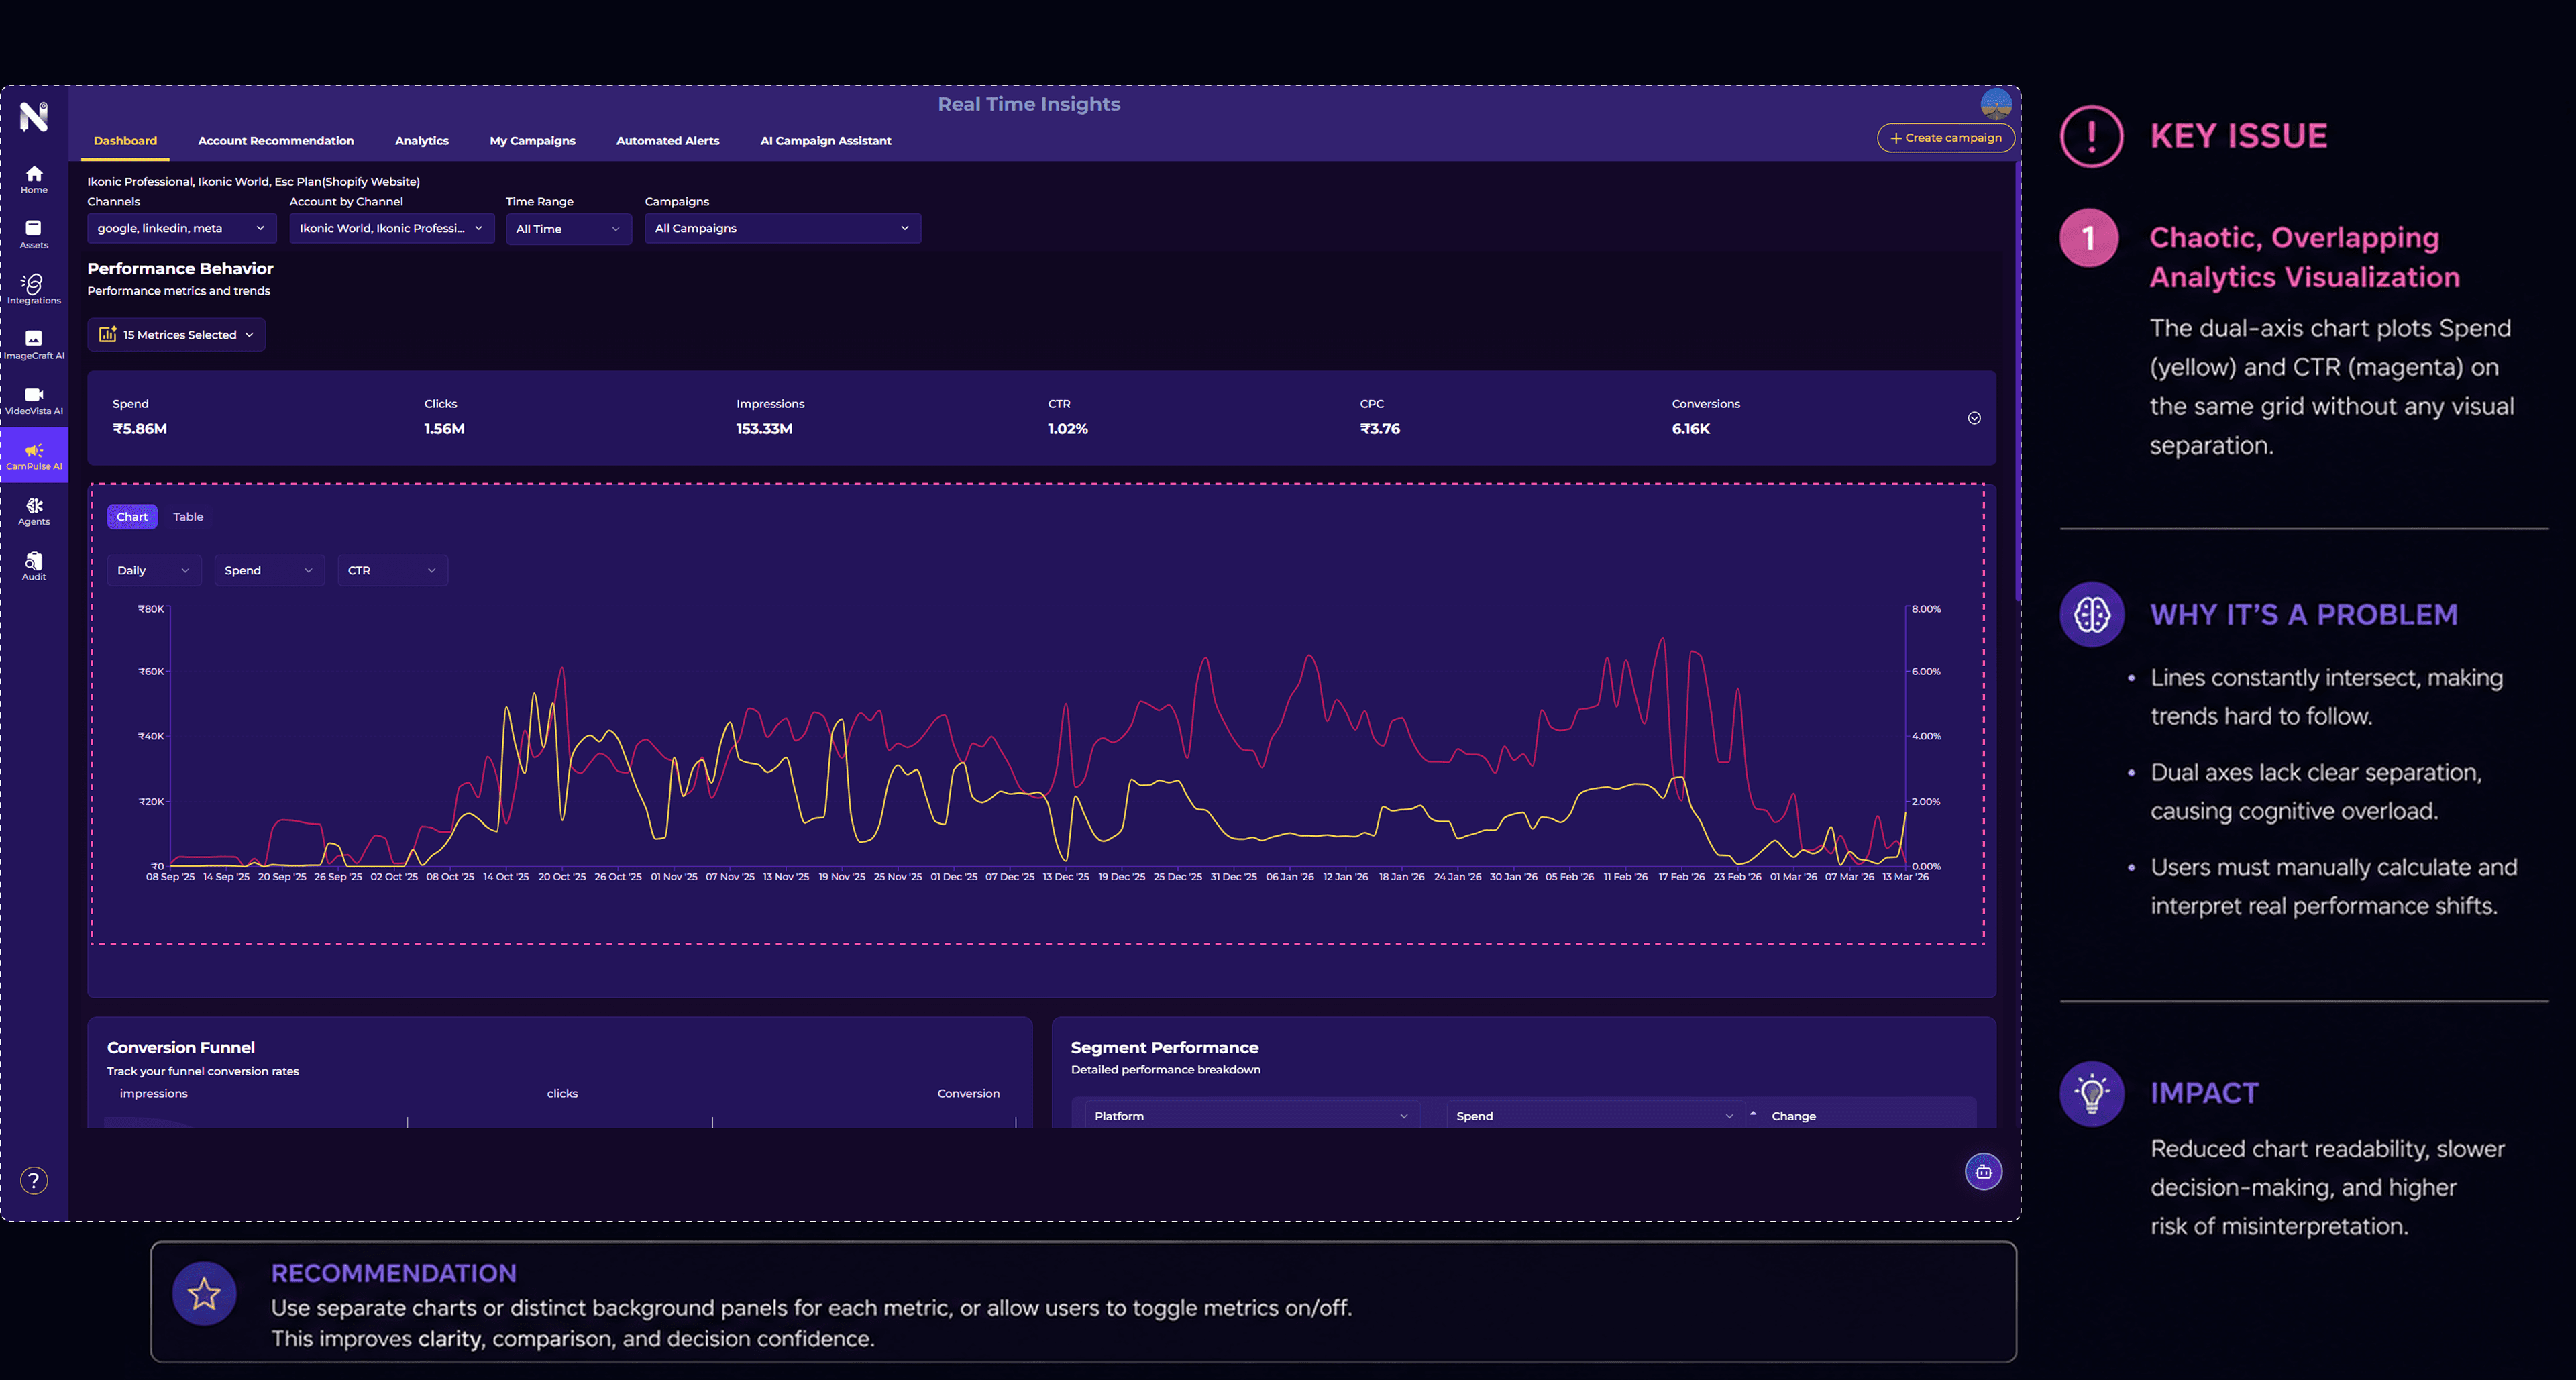This screenshot has height=1380, width=2576.
Task: Click the Real Time Insights title
Action: pos(1028,104)
